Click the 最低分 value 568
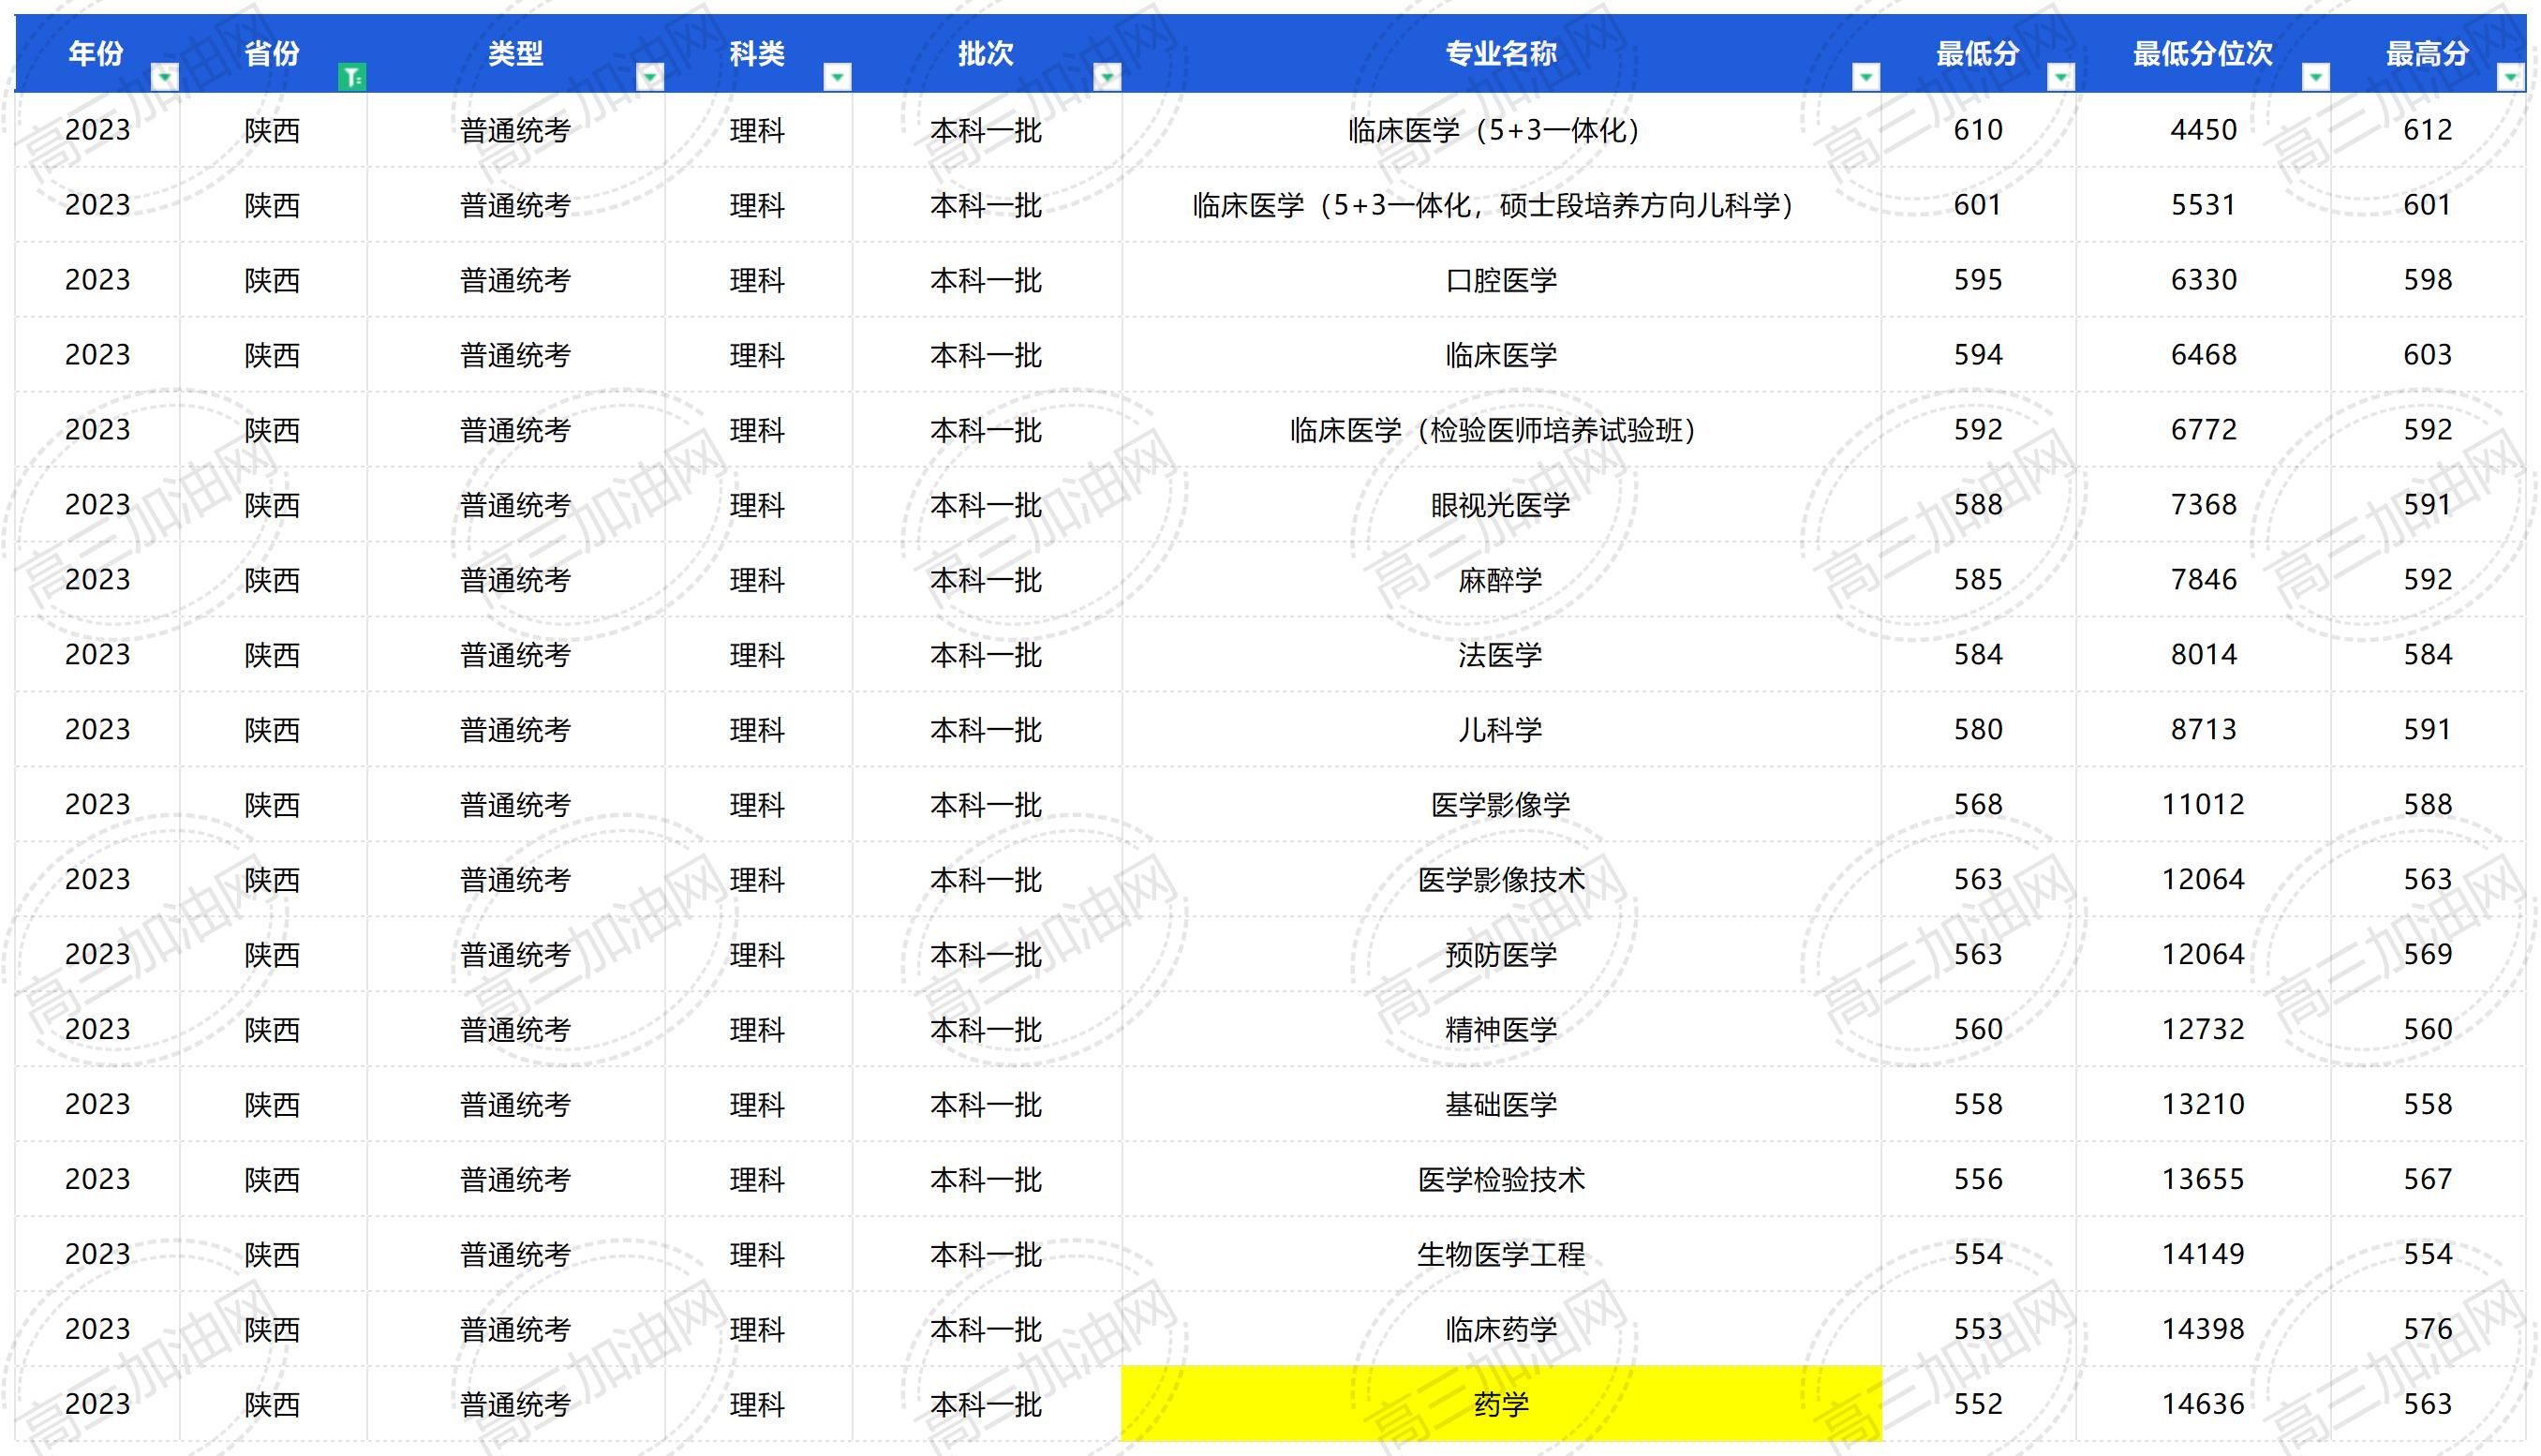The width and height of the screenshot is (2541, 1456). point(1977,805)
